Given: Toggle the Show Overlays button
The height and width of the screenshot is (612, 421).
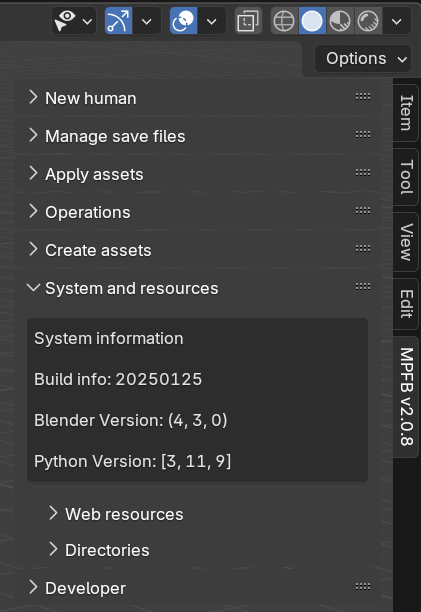Looking at the screenshot, I should click(x=183, y=21).
